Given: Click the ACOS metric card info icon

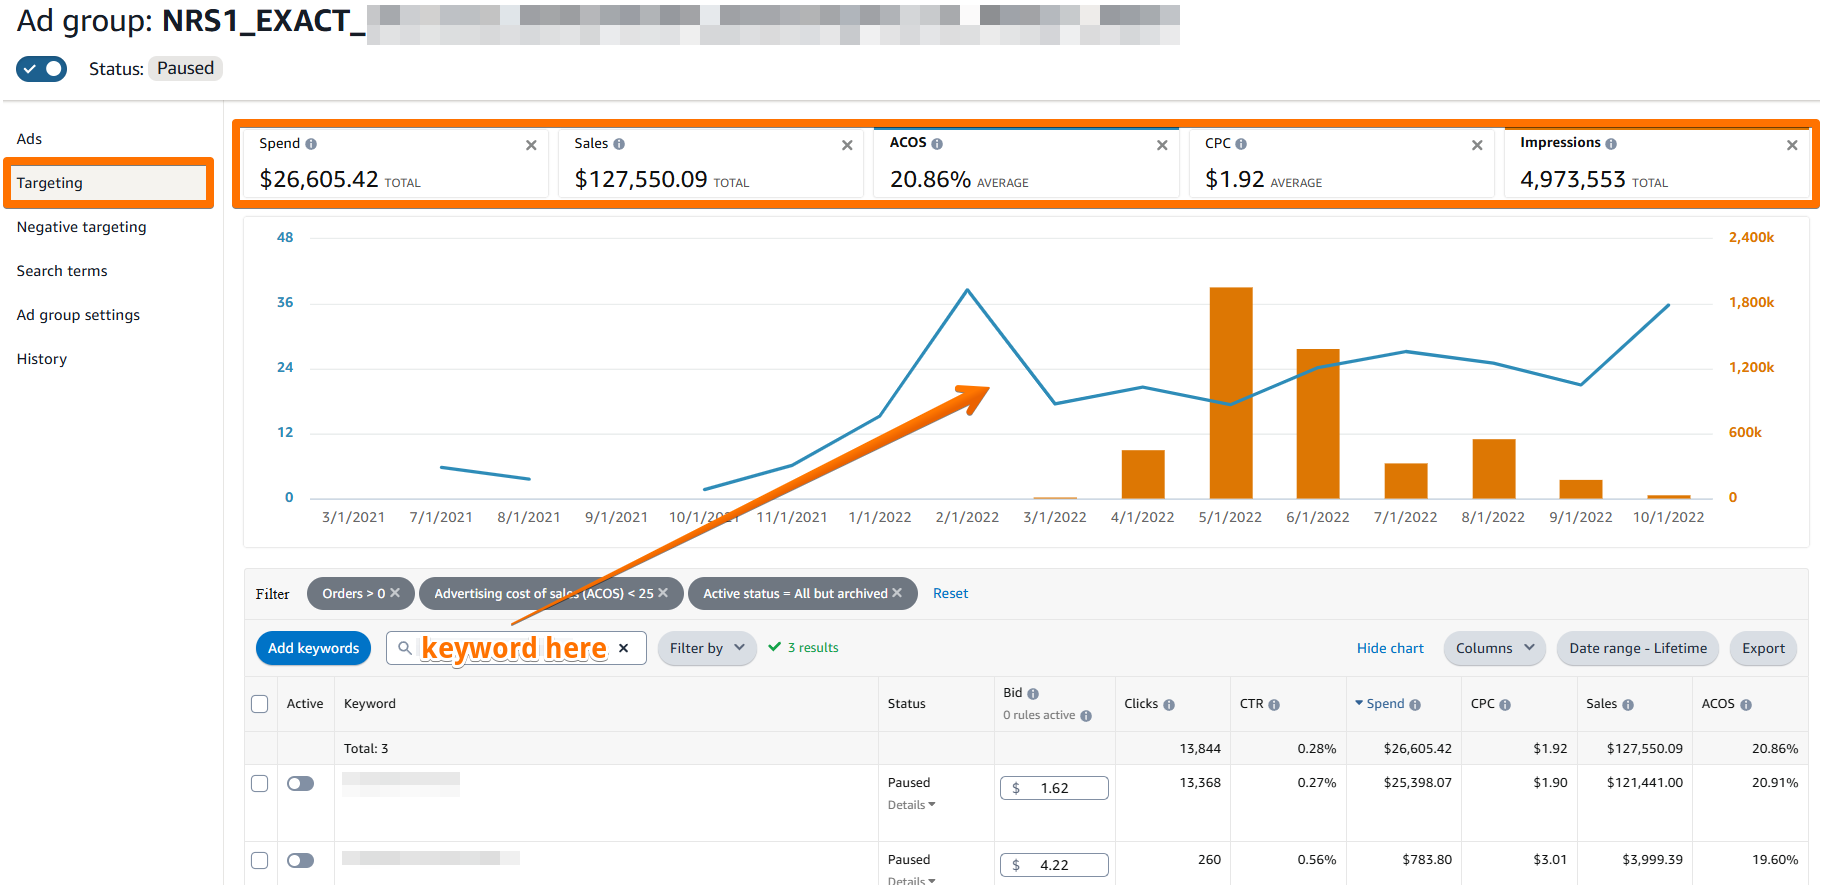Looking at the screenshot, I should coord(937,144).
